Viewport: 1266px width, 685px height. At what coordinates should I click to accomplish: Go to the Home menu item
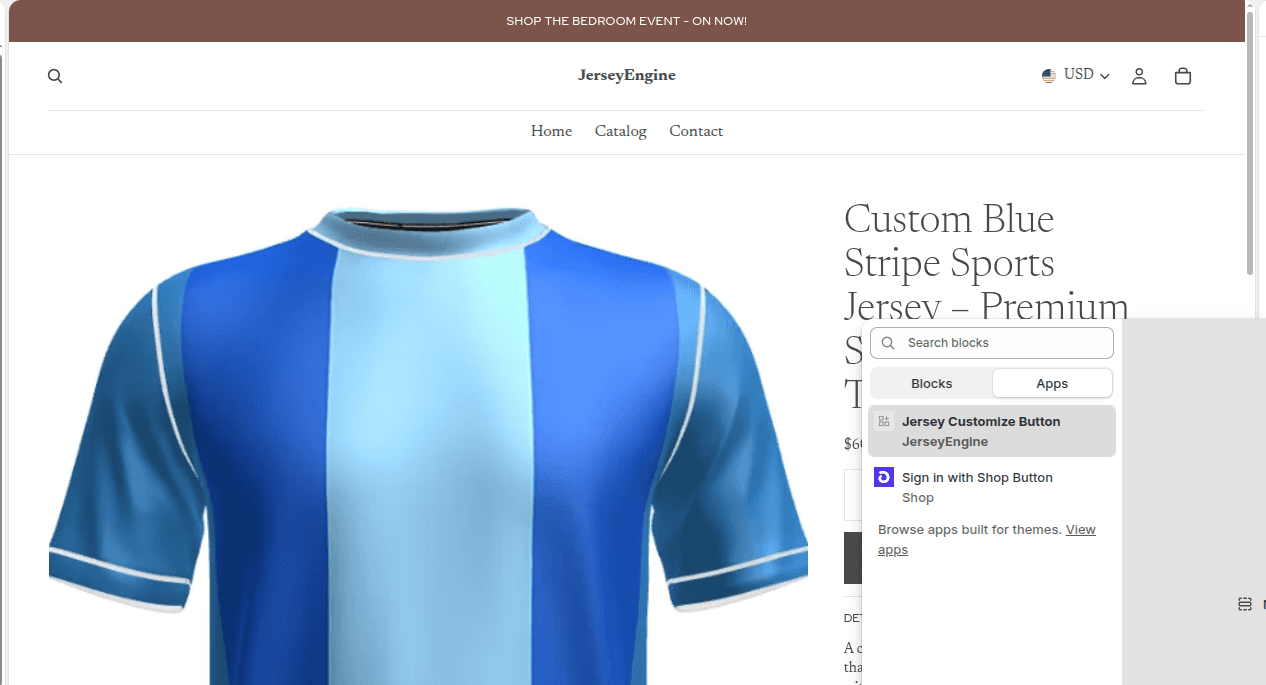click(x=551, y=131)
